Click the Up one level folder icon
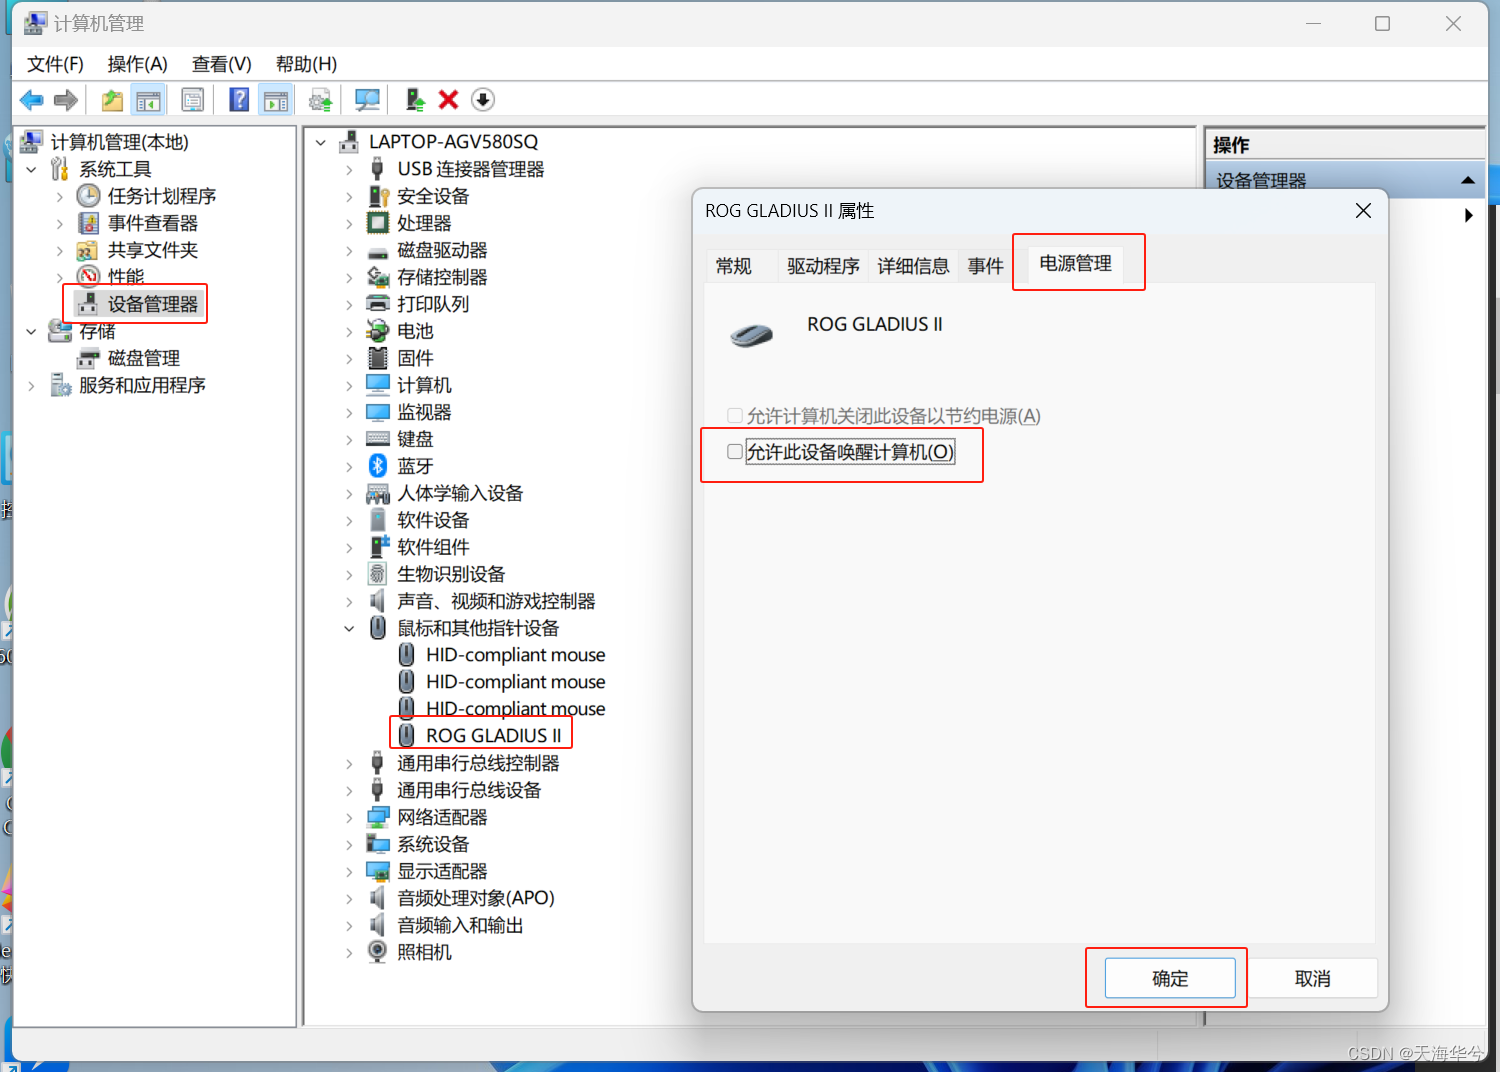 click(x=112, y=100)
